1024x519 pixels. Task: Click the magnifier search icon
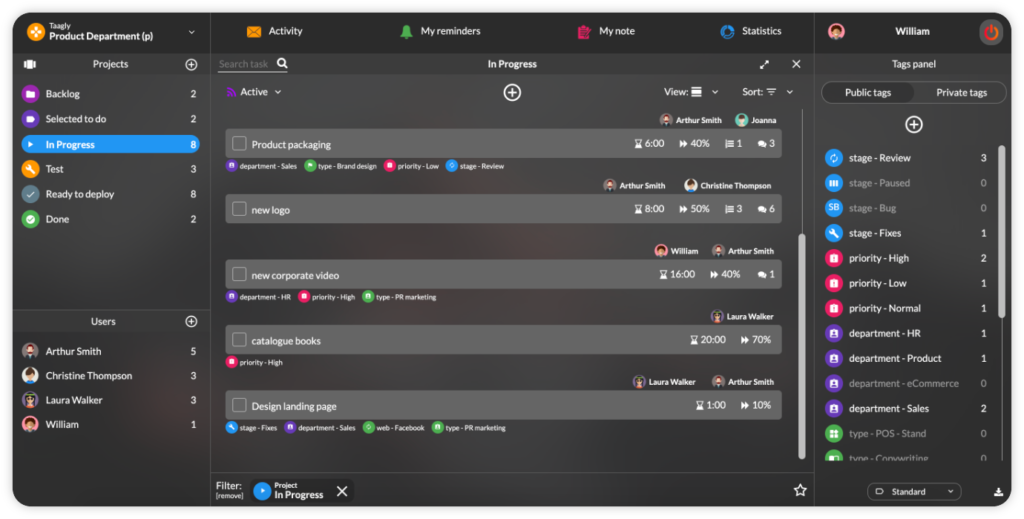(x=282, y=64)
